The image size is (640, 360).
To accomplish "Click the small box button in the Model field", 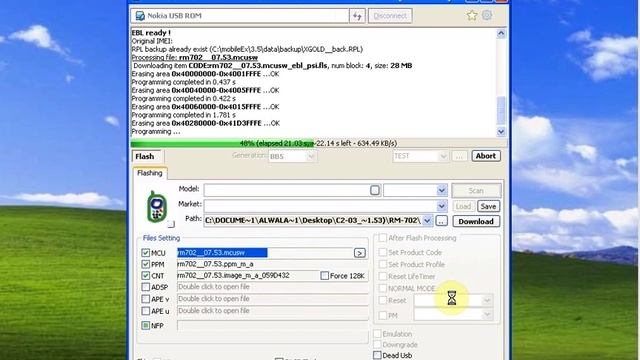I will [375, 190].
